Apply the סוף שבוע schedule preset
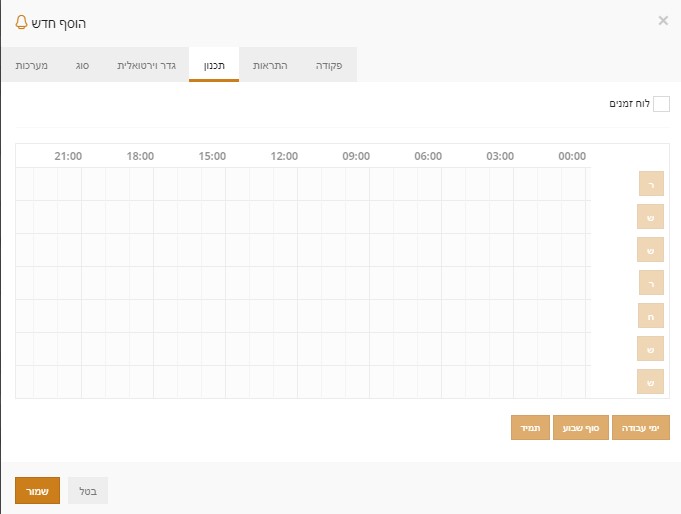 coord(580,428)
